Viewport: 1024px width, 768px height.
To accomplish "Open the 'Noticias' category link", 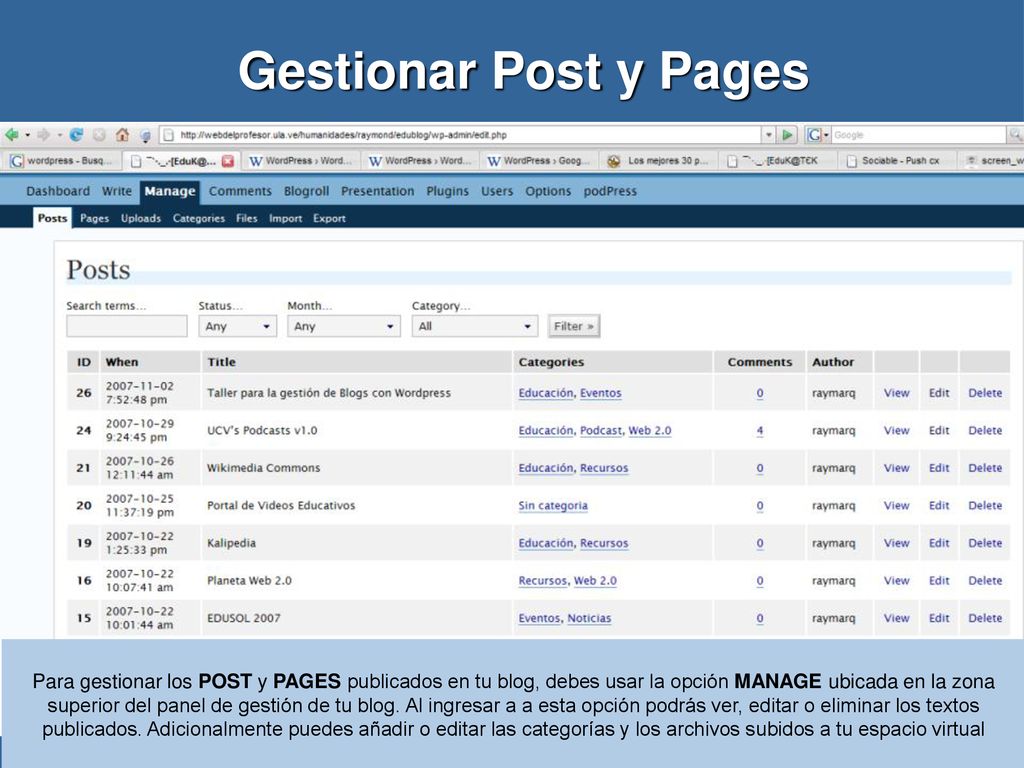I will (x=589, y=618).
